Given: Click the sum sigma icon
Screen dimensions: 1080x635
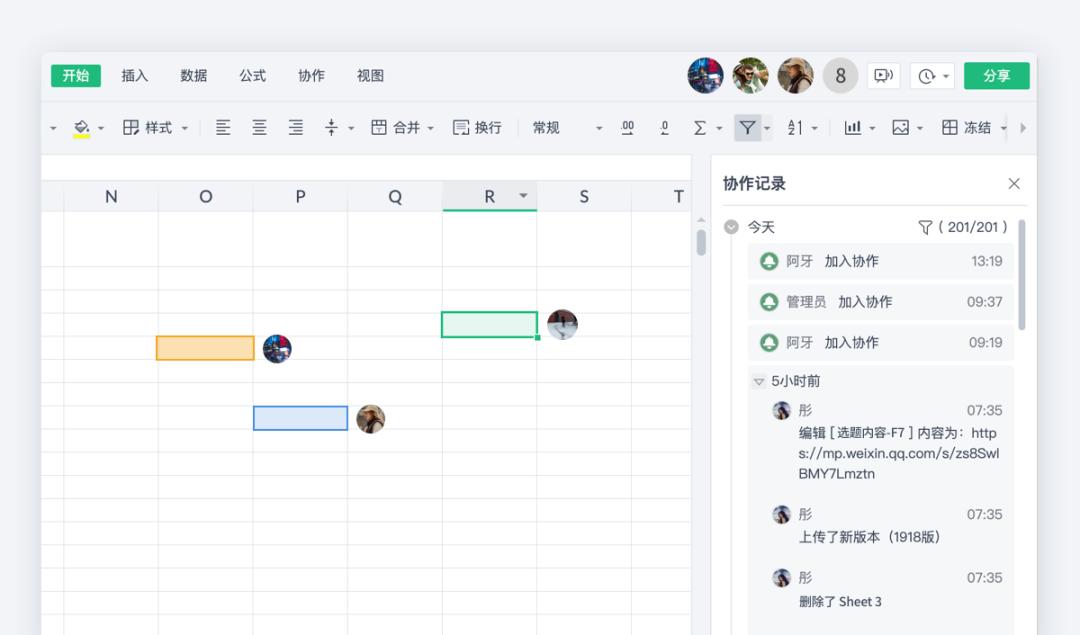Looking at the screenshot, I should pos(700,127).
